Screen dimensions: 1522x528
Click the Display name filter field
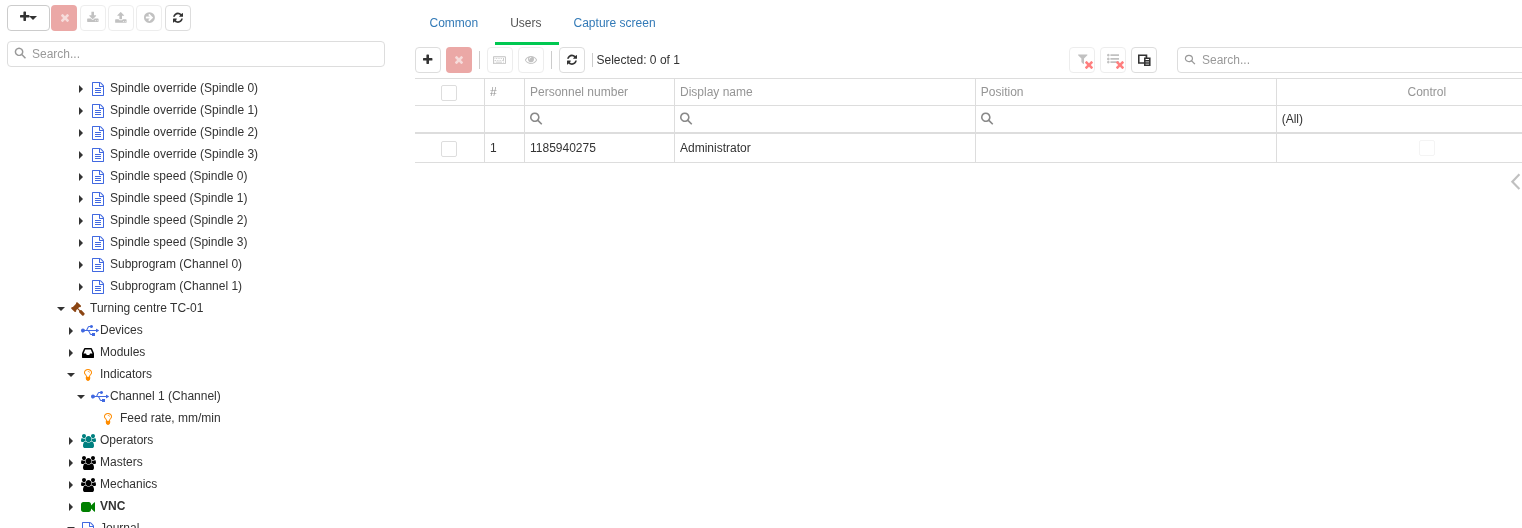pyautogui.click(x=825, y=119)
